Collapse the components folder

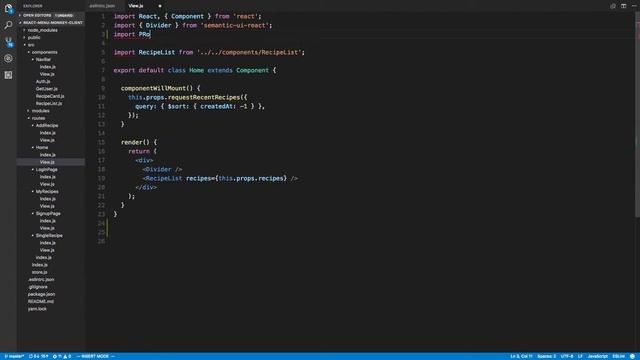coord(44,52)
